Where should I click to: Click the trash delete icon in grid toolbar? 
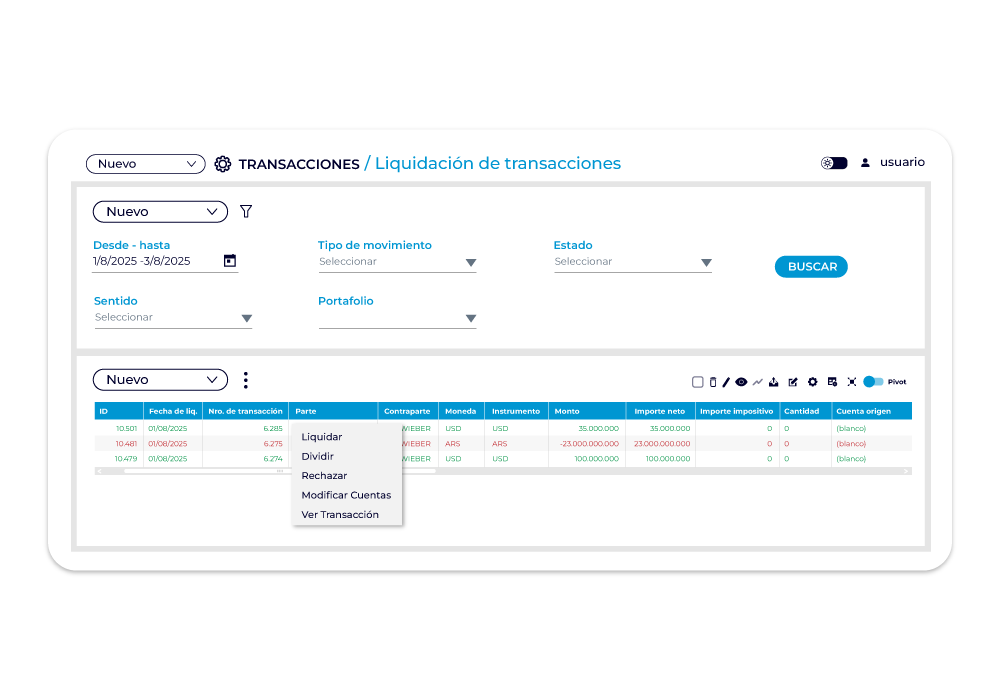[x=713, y=382]
